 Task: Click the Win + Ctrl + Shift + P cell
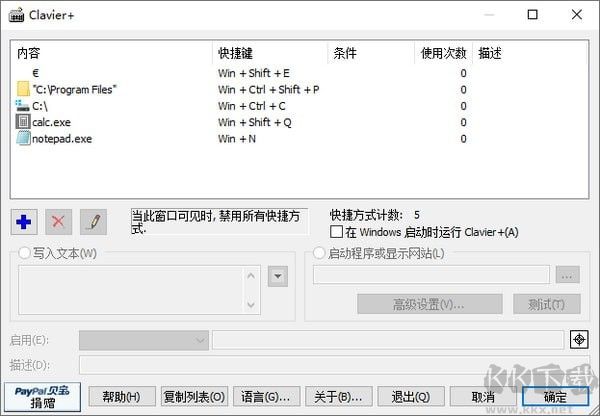(x=269, y=90)
